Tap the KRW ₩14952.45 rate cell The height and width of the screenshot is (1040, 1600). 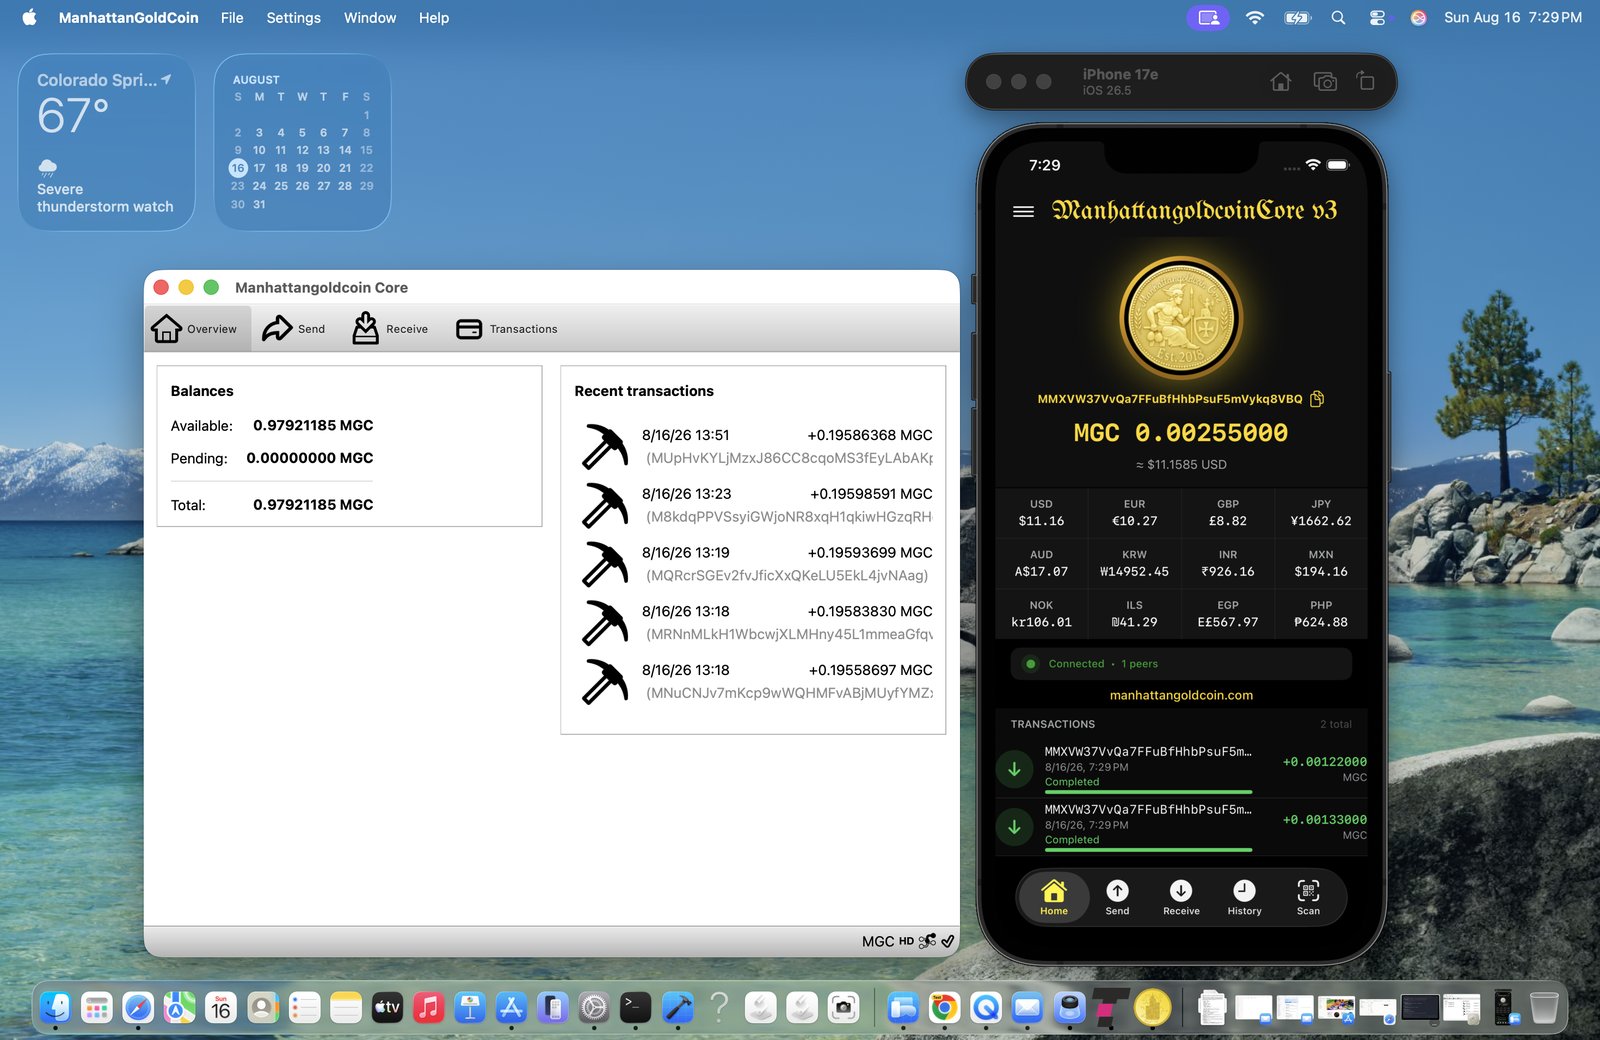(1134, 563)
